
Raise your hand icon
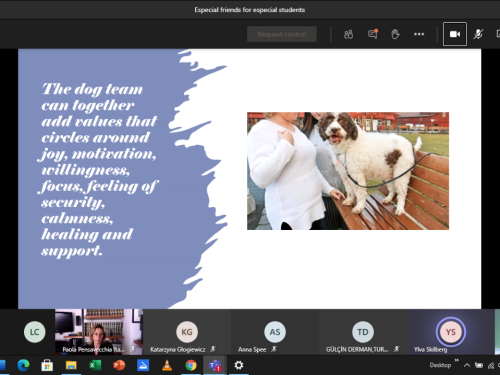[395, 34]
